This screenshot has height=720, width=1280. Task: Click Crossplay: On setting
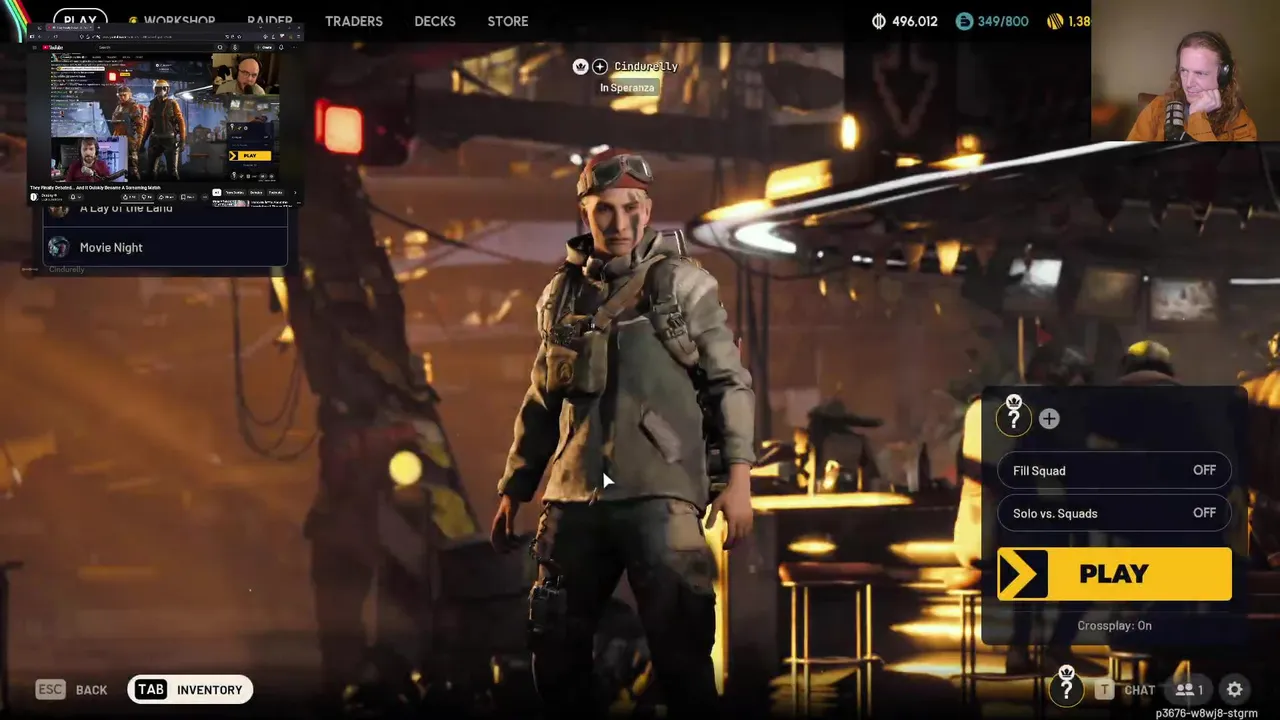click(x=1114, y=625)
